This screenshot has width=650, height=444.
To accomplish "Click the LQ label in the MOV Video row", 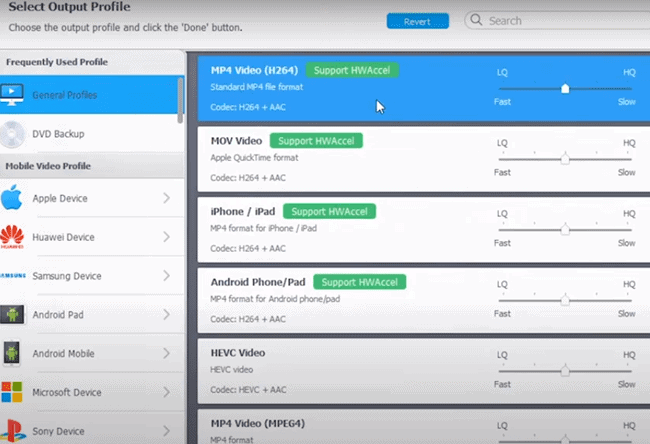I will (x=502, y=143).
